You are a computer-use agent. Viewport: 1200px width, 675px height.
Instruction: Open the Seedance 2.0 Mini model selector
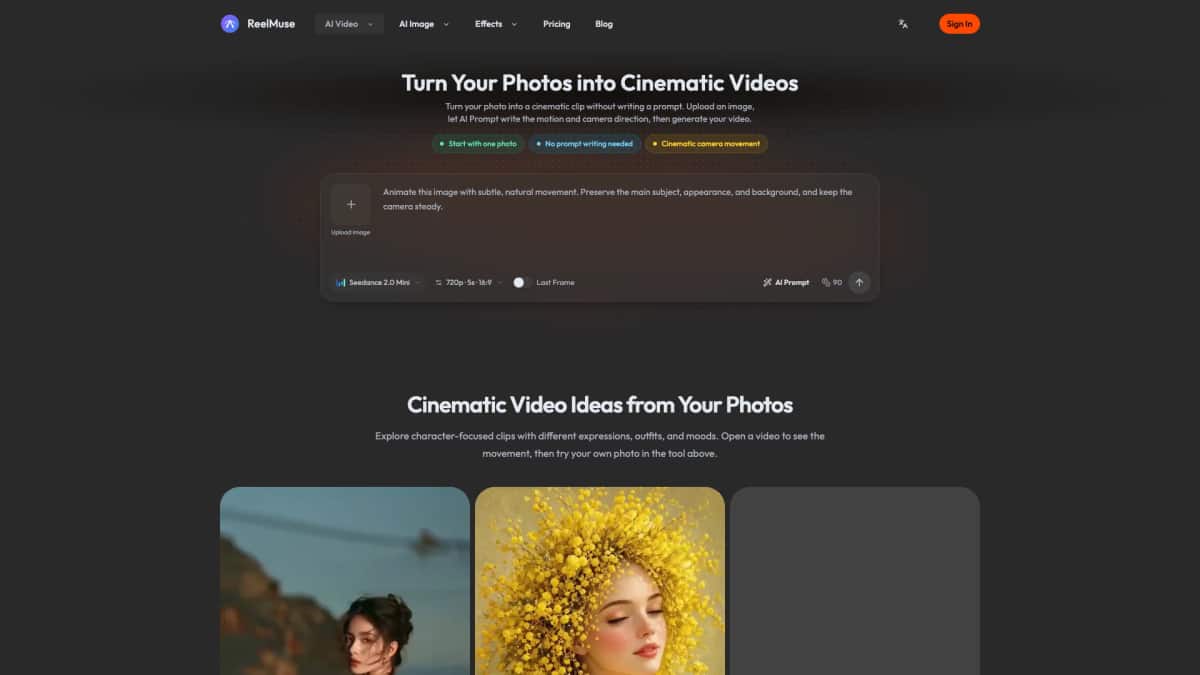pos(379,282)
